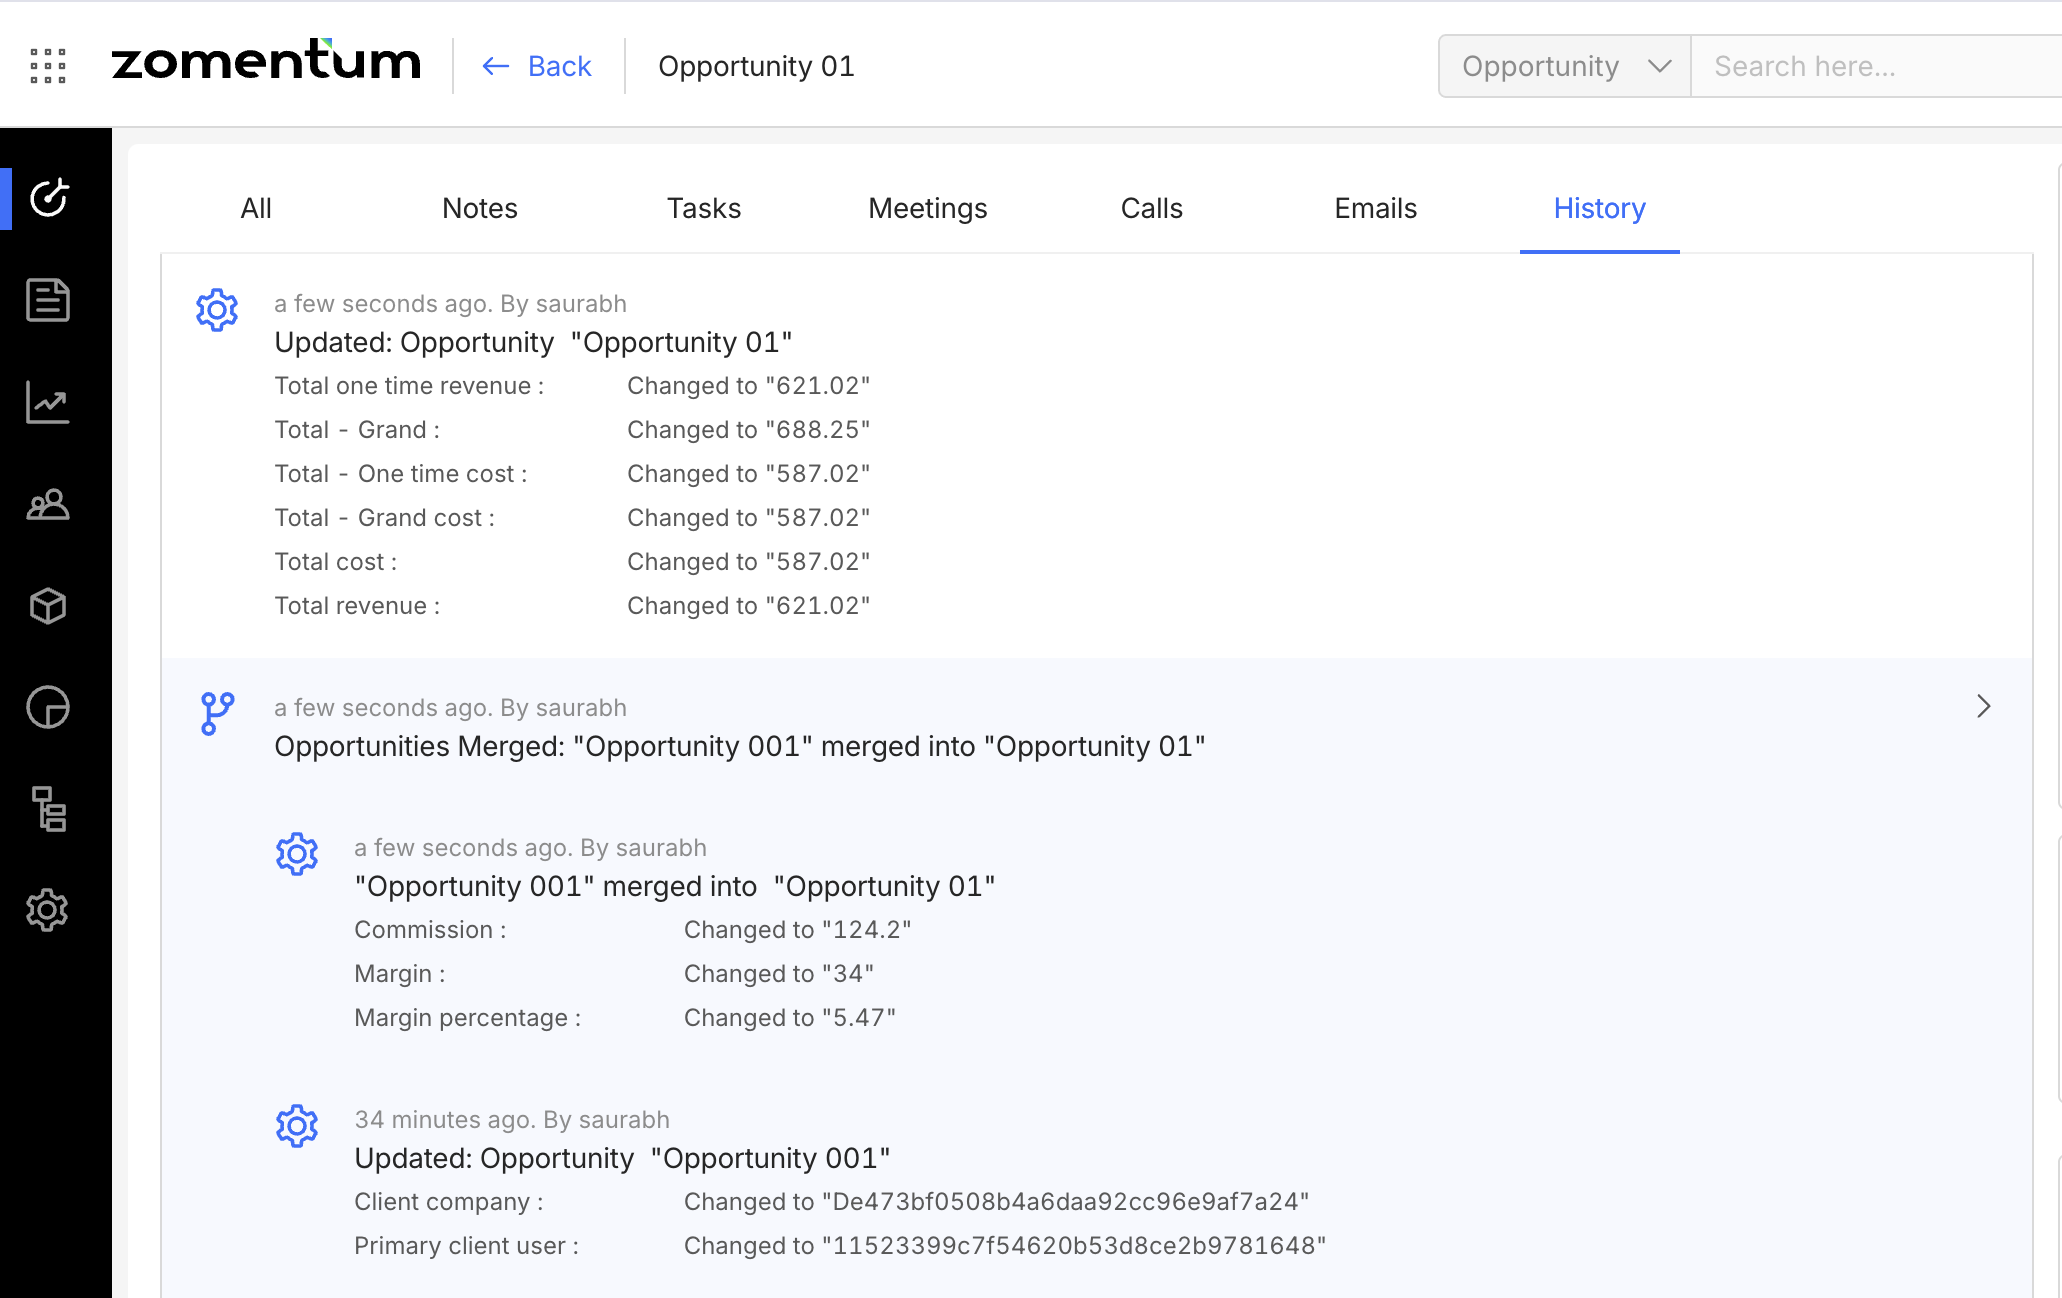Open the hierarchy tree sidebar icon

48,809
